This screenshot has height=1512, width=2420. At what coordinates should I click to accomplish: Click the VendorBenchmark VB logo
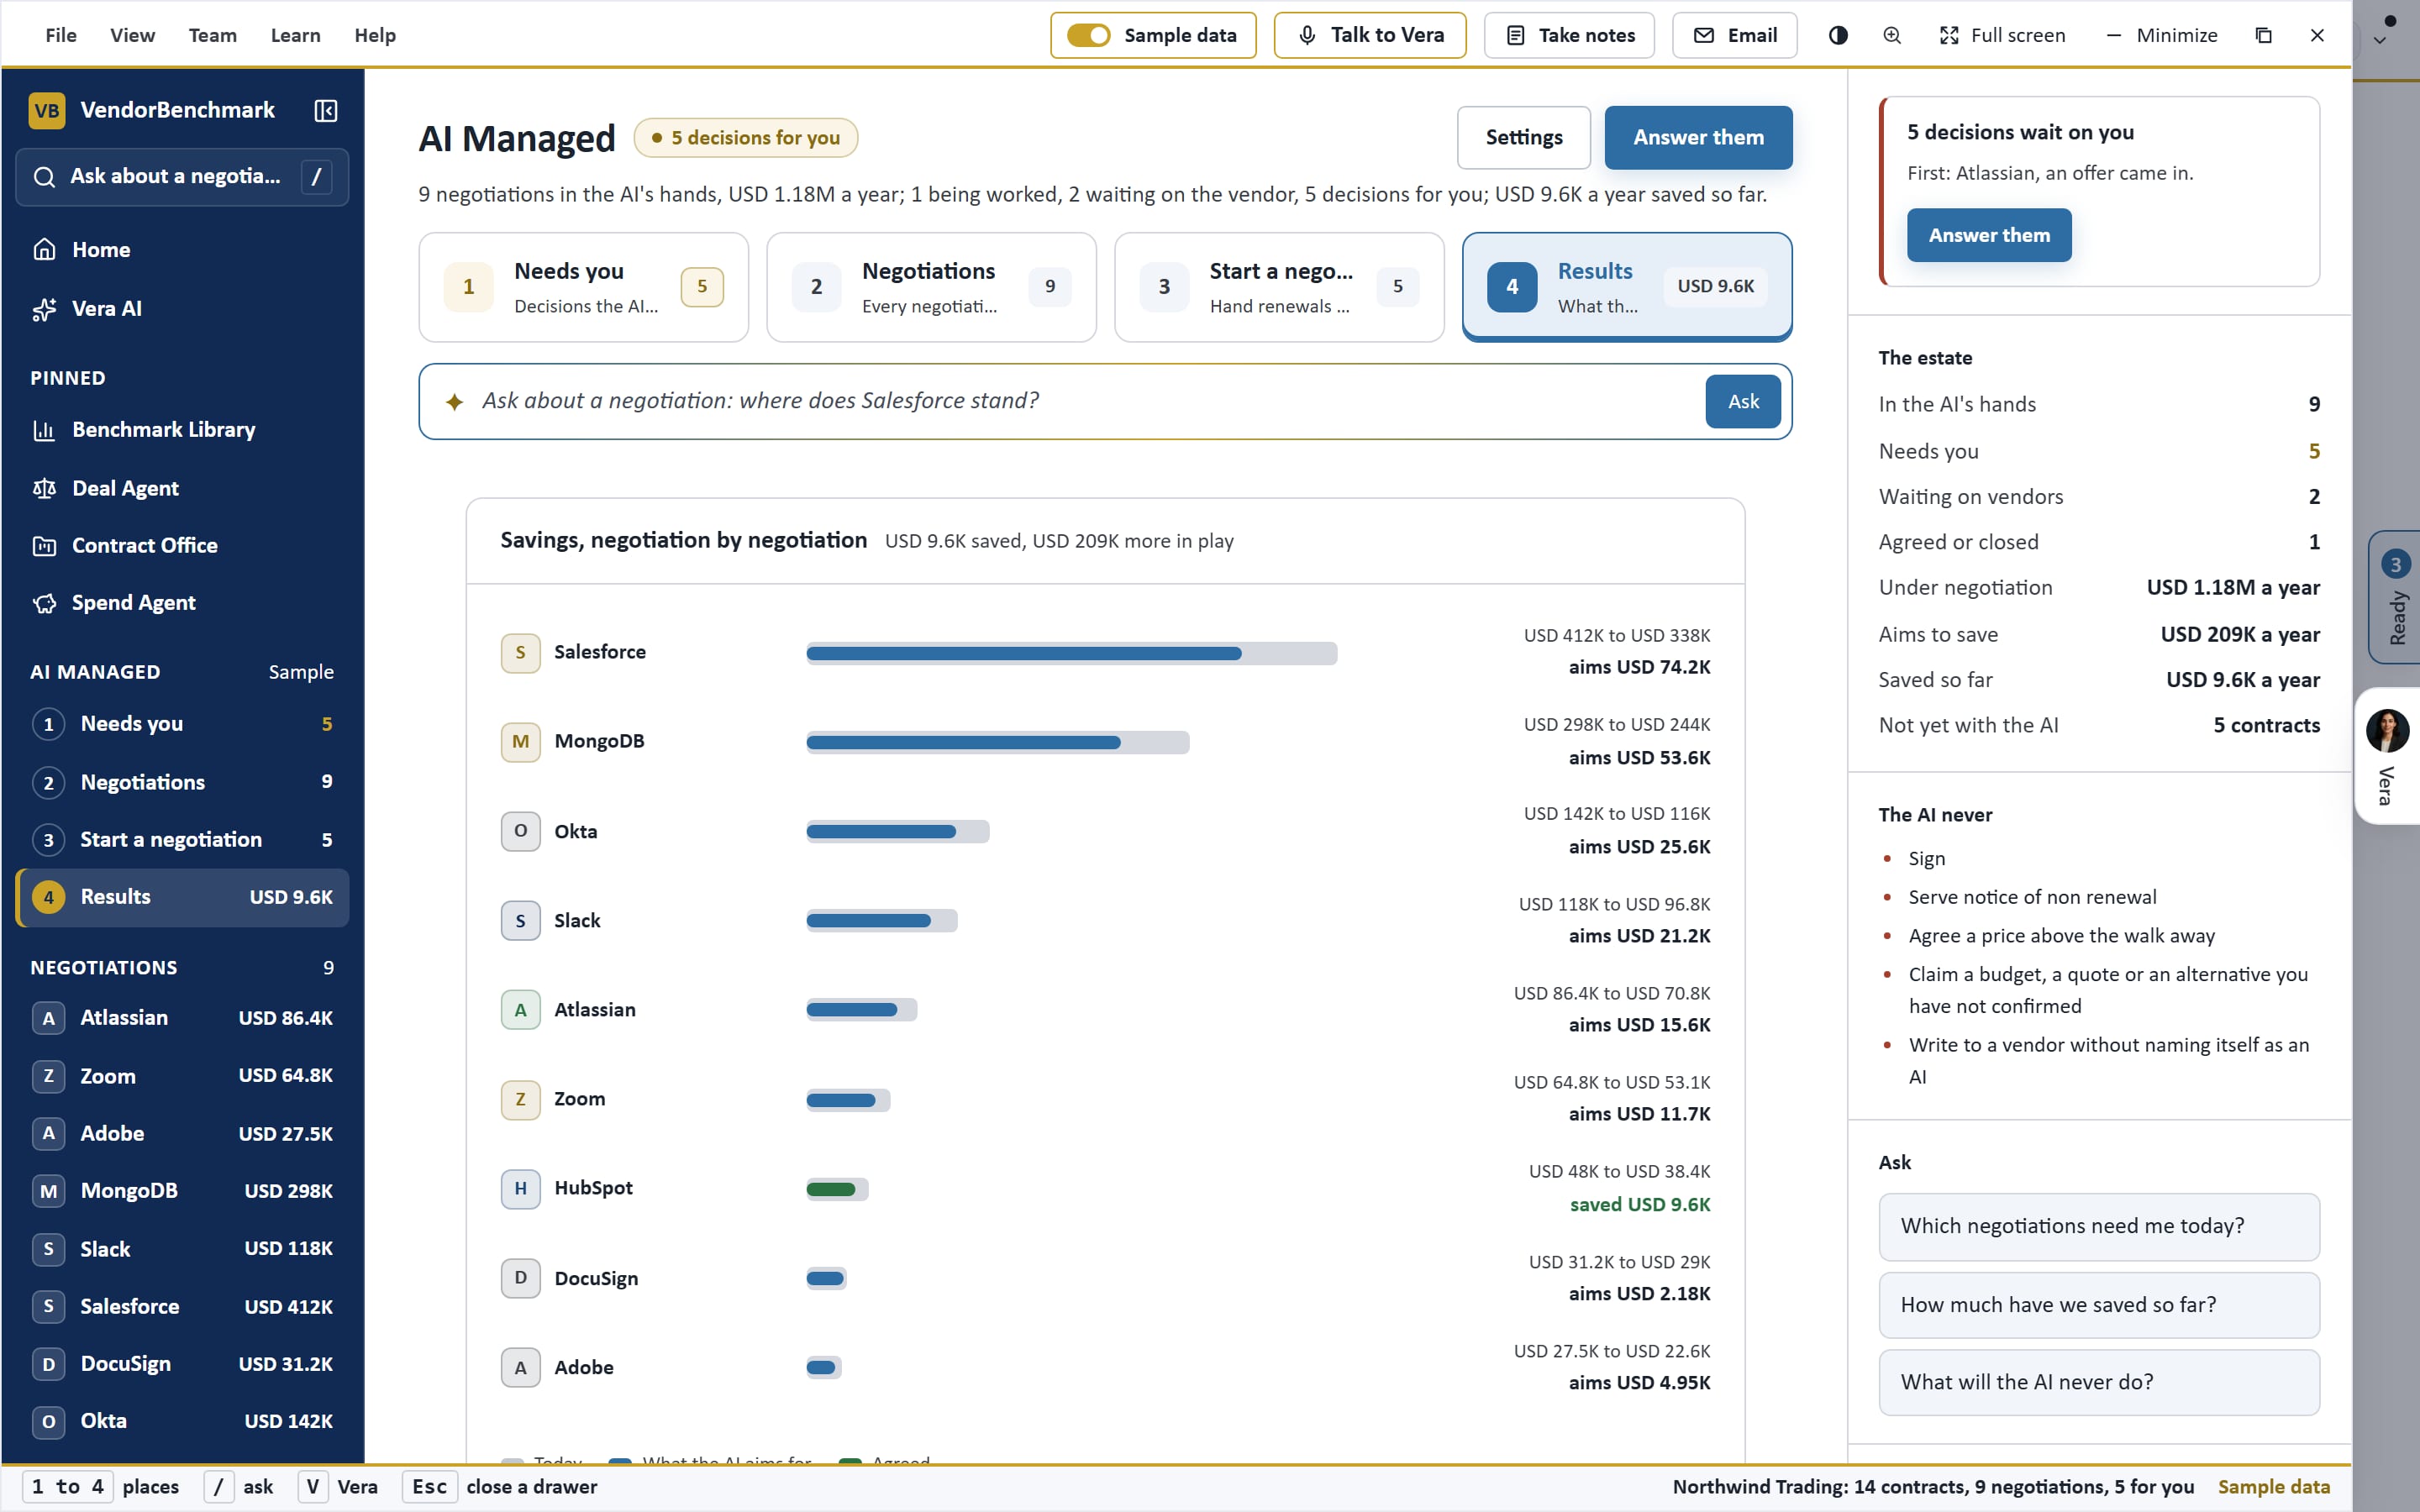click(x=47, y=110)
